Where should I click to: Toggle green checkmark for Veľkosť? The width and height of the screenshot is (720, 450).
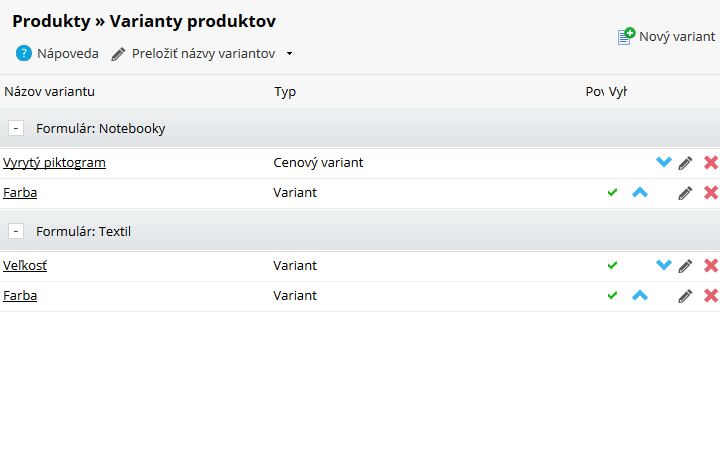[613, 265]
